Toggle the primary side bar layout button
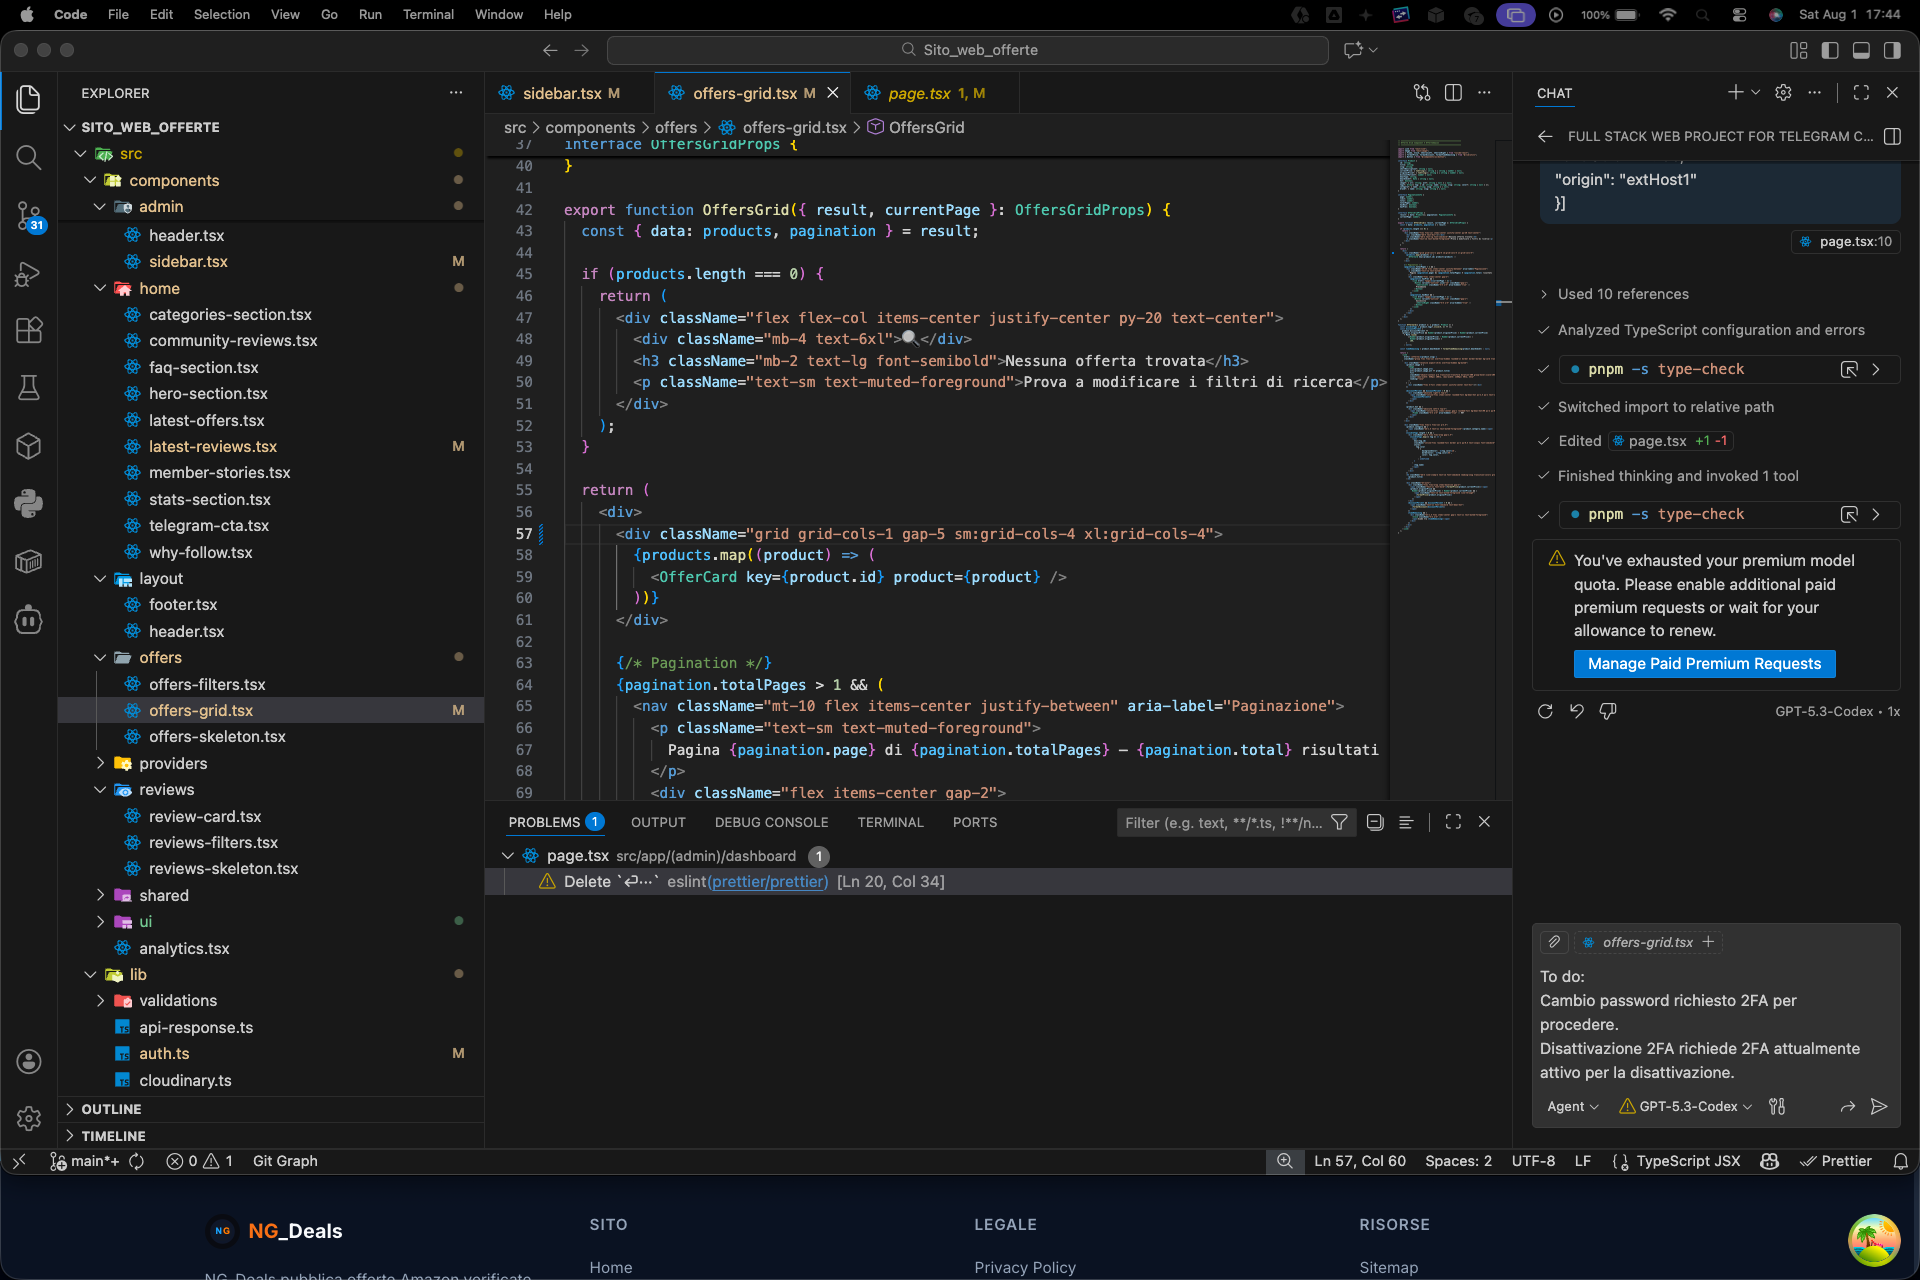 (1830, 50)
